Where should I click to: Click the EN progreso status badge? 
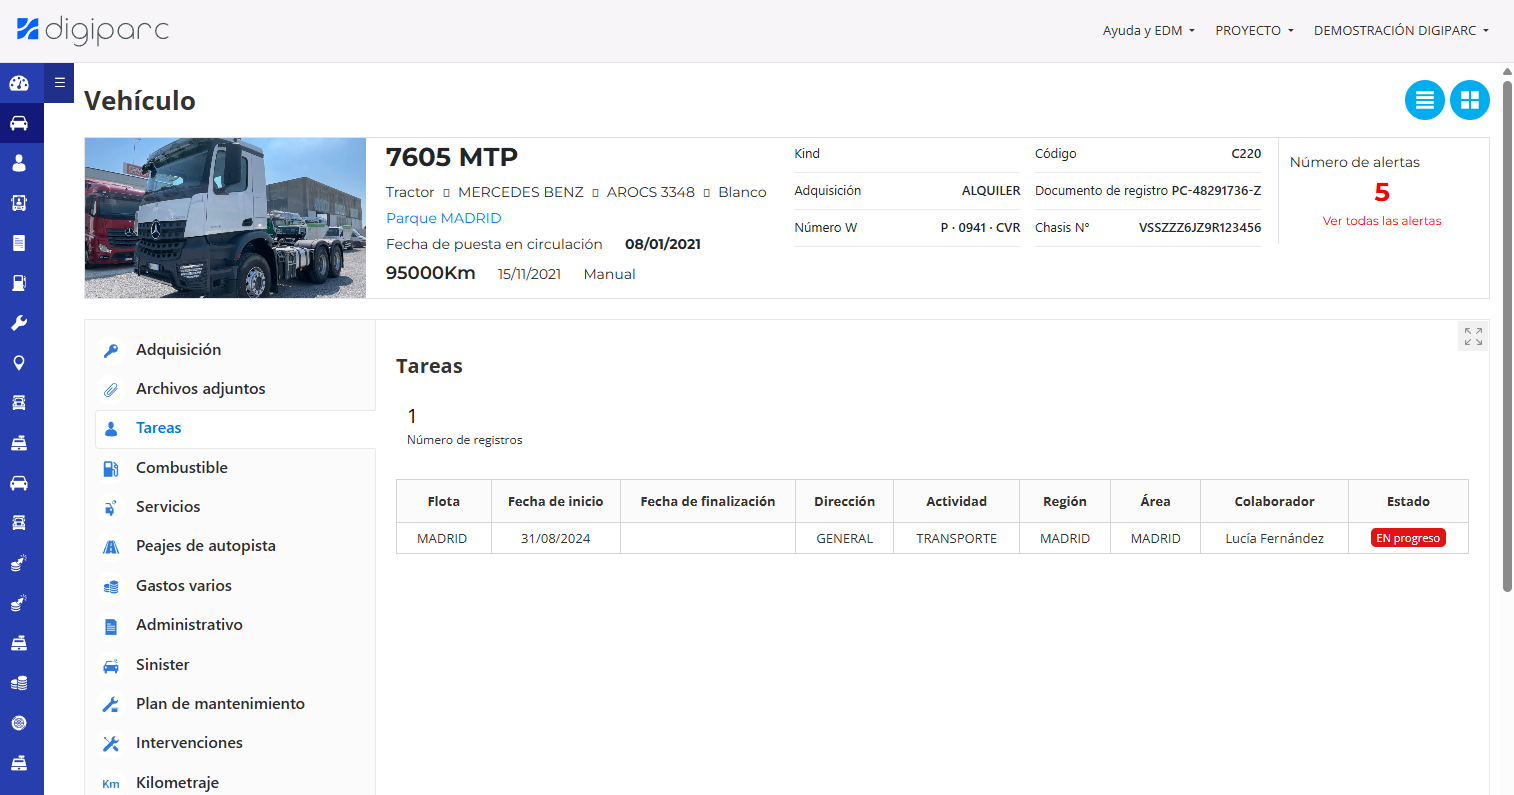pos(1408,538)
